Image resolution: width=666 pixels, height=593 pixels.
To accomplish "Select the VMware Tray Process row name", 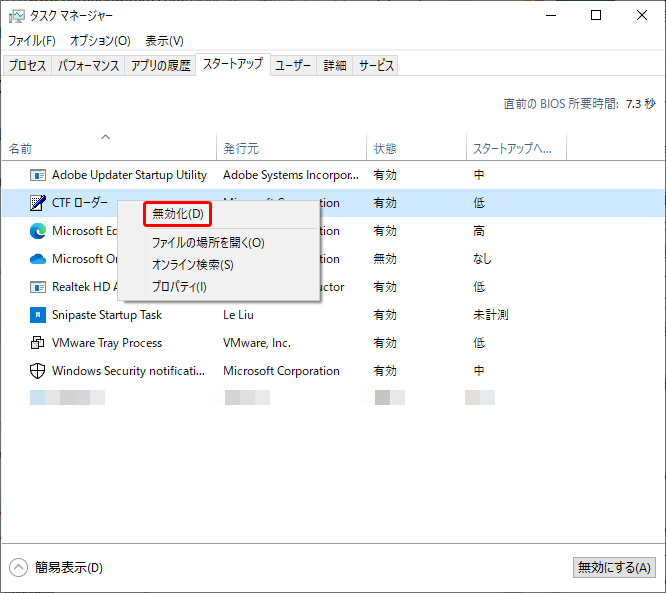I will [x=107, y=343].
